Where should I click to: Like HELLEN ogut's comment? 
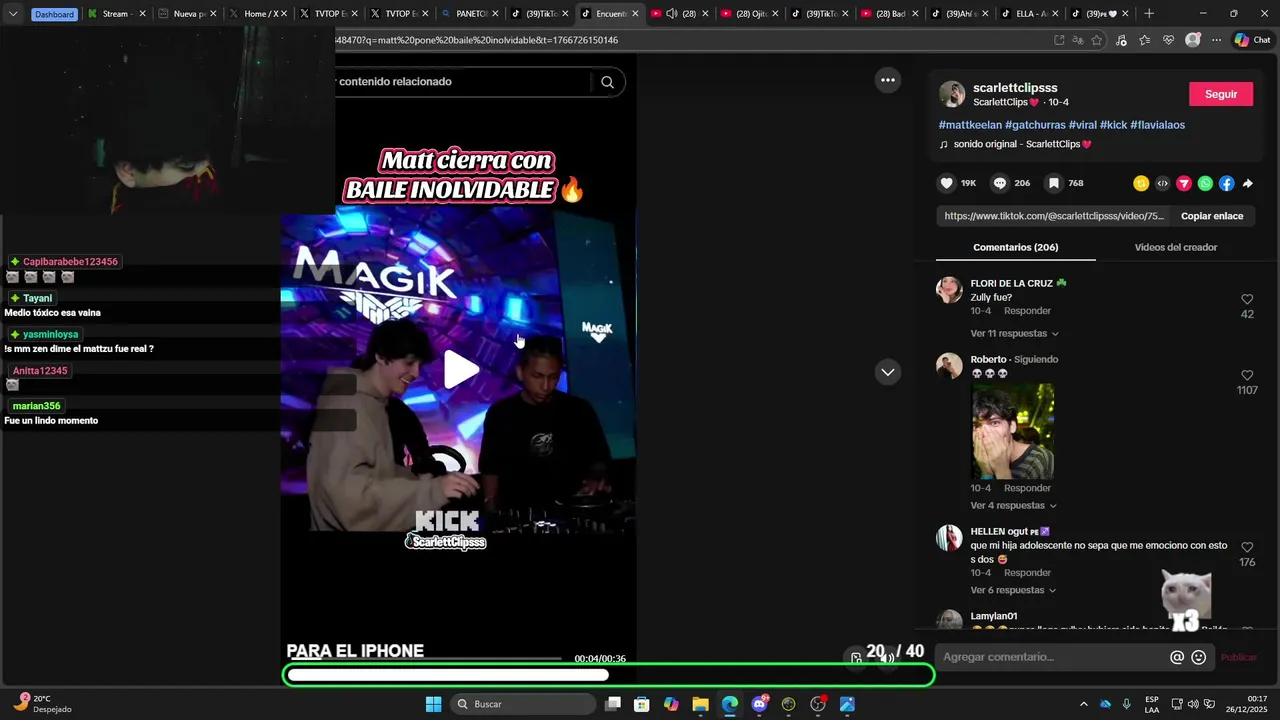(1247, 547)
